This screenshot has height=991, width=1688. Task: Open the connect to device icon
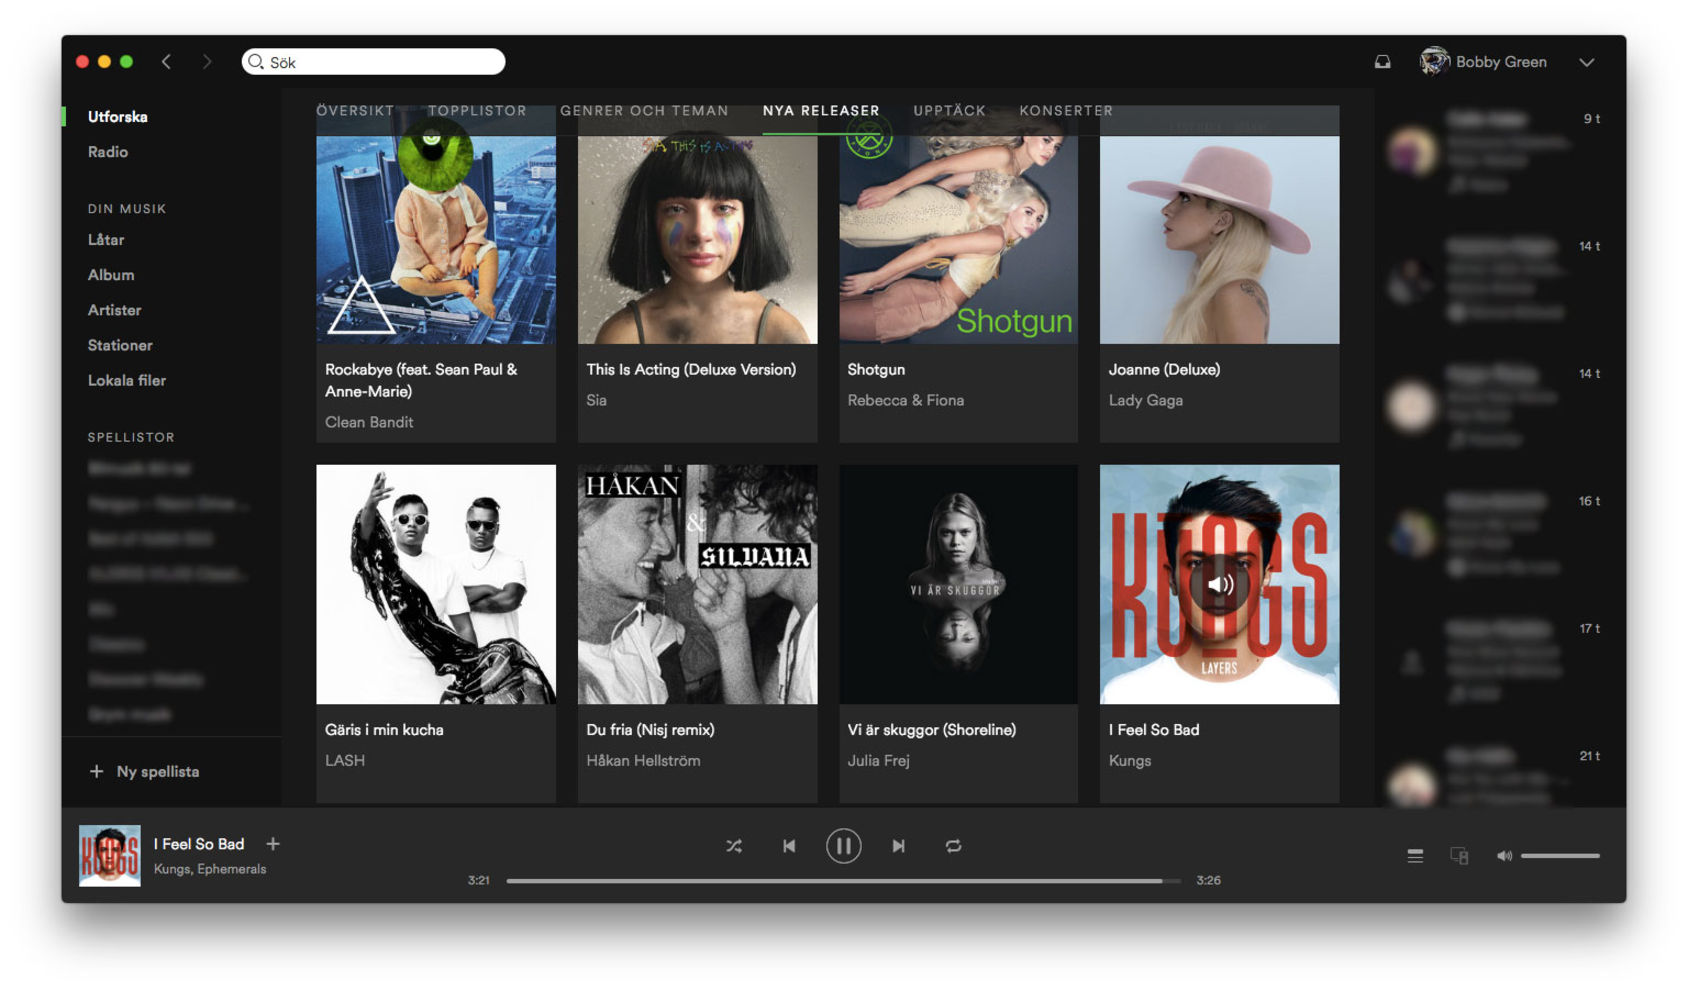(1459, 856)
